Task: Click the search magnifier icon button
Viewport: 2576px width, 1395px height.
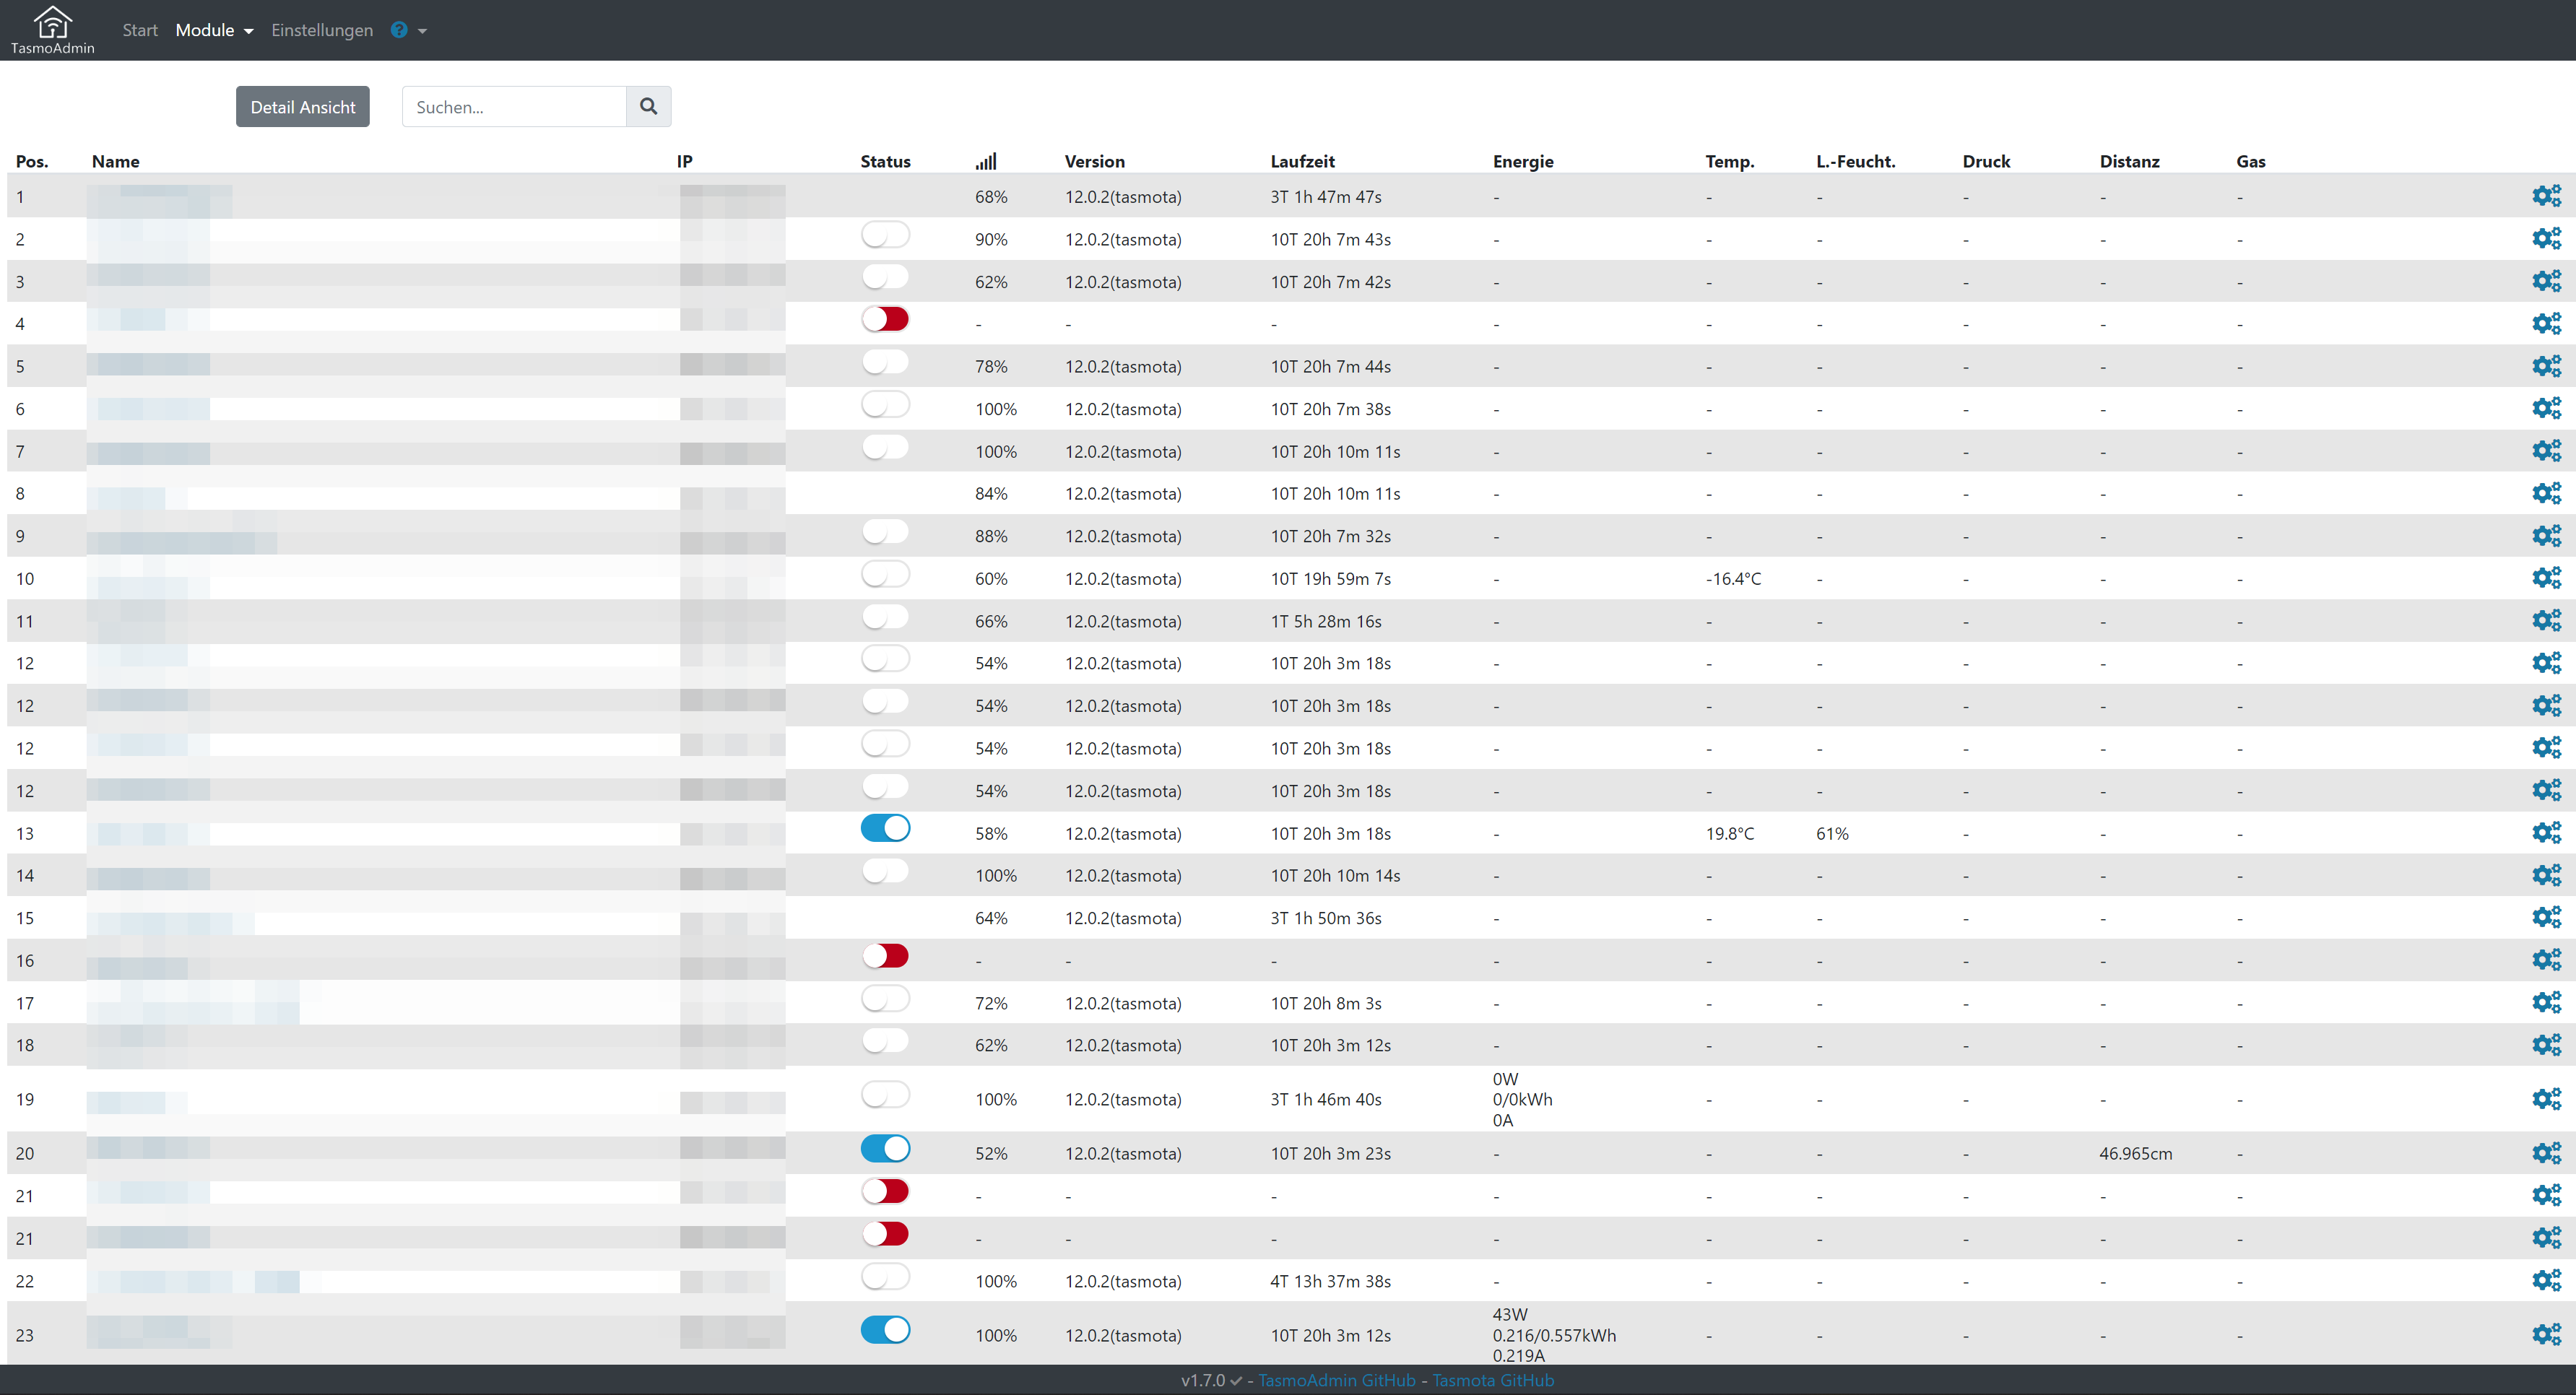Action: pos(648,107)
